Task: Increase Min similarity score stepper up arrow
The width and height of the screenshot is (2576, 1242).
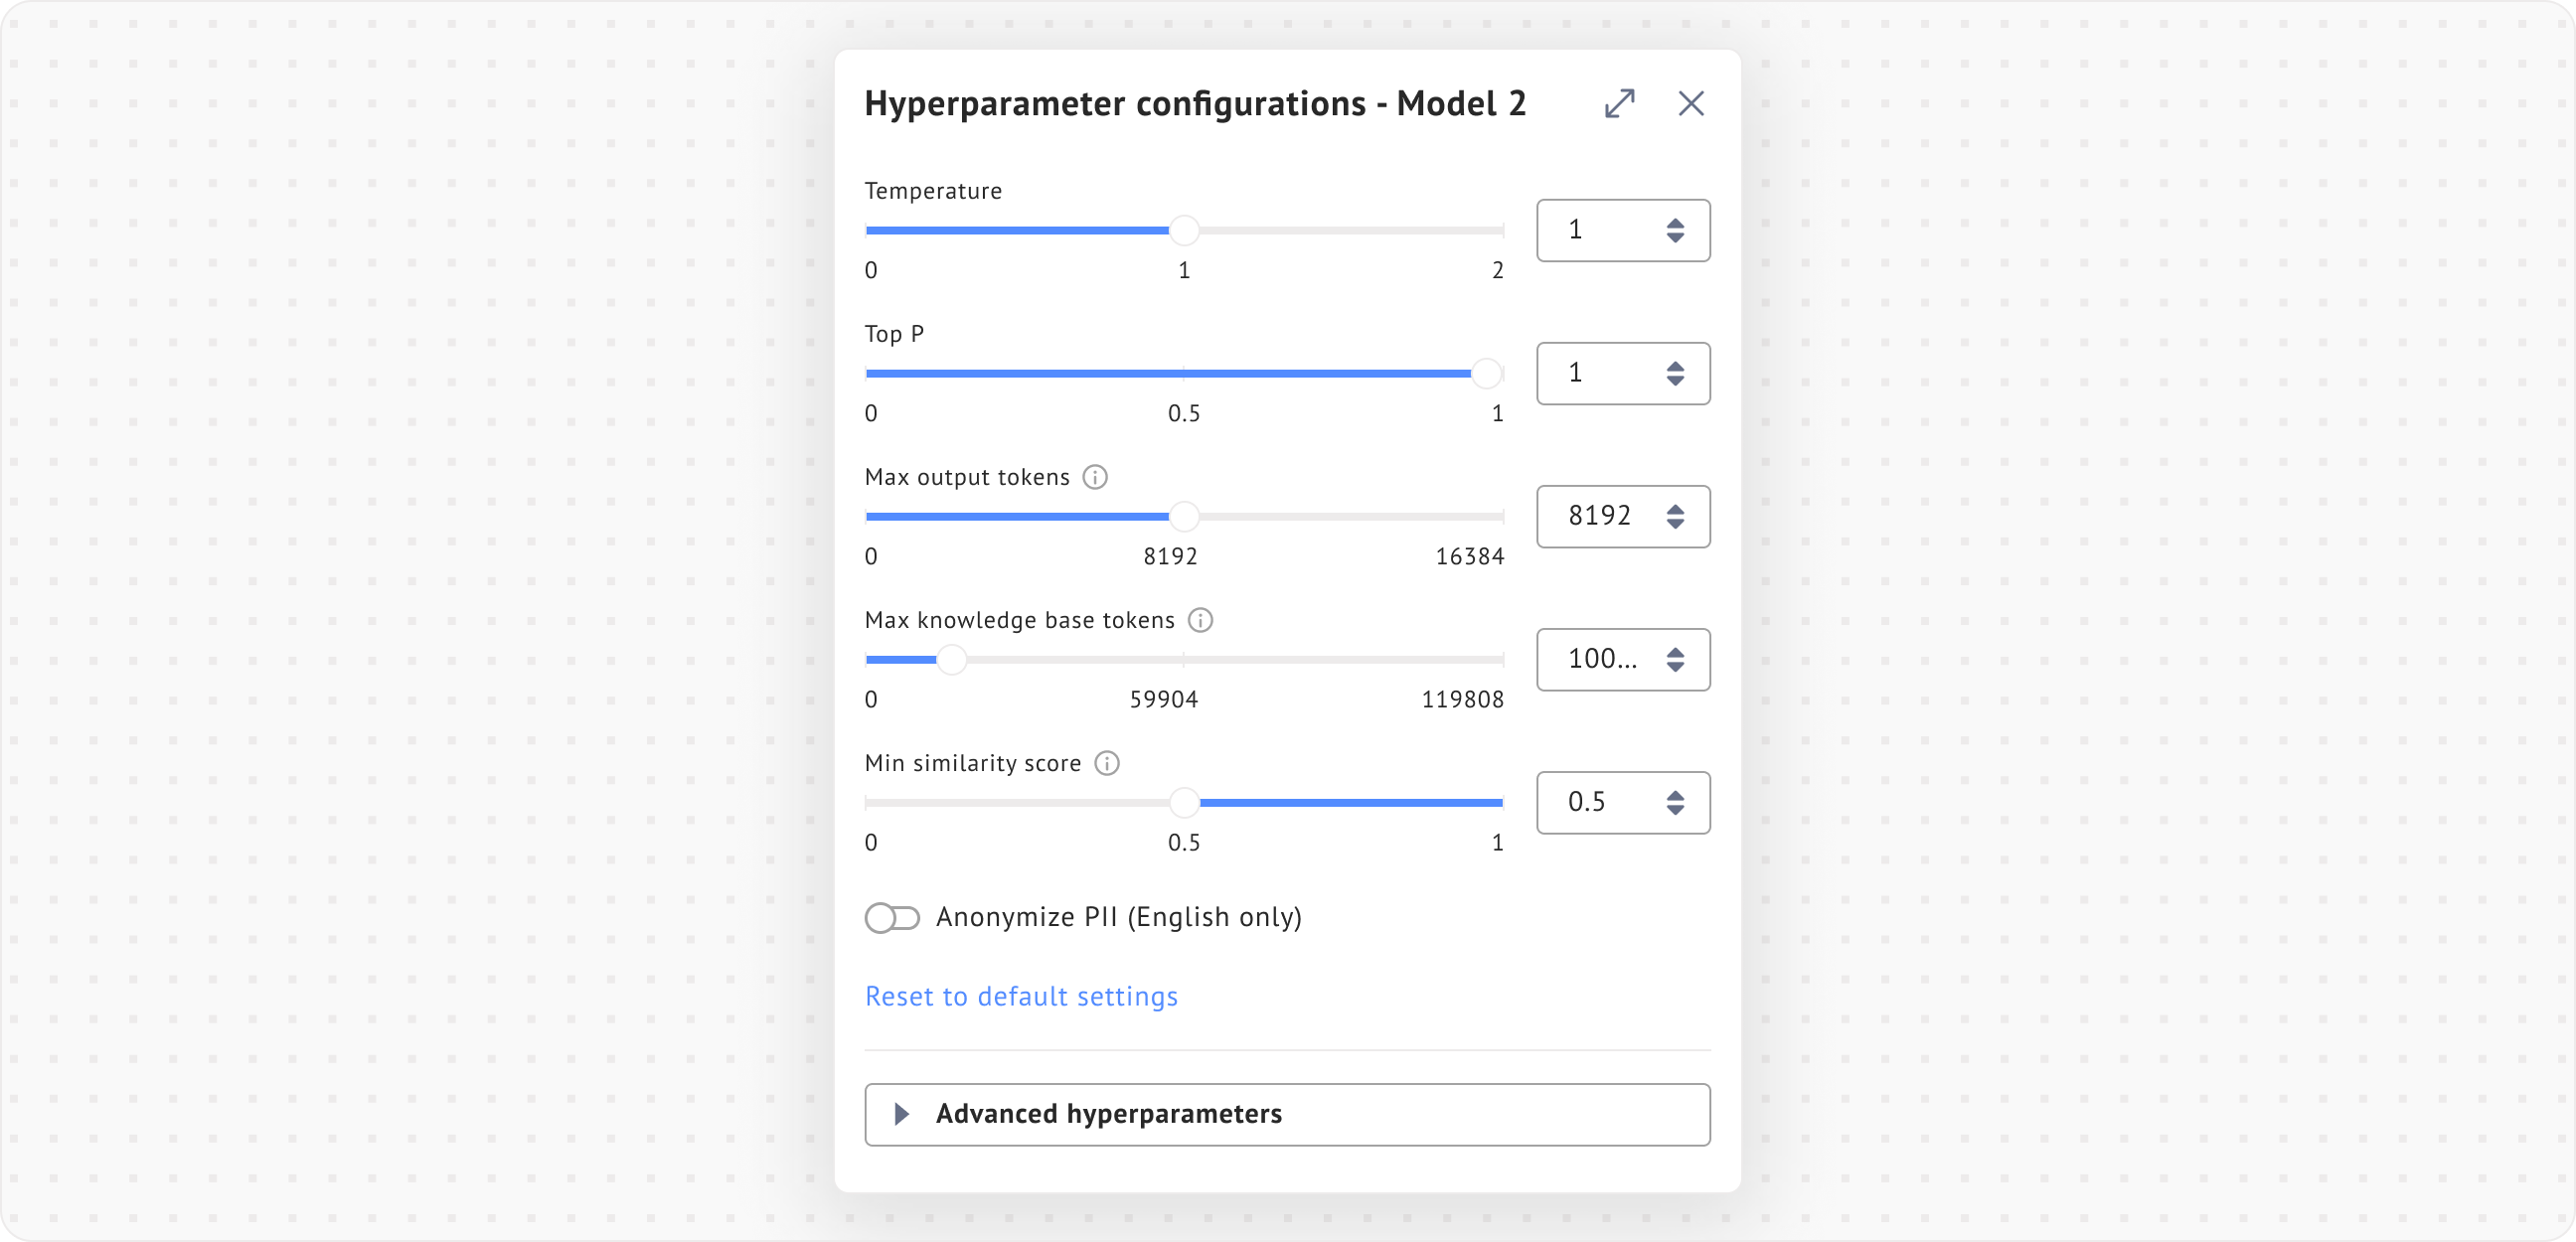Action: point(1675,795)
